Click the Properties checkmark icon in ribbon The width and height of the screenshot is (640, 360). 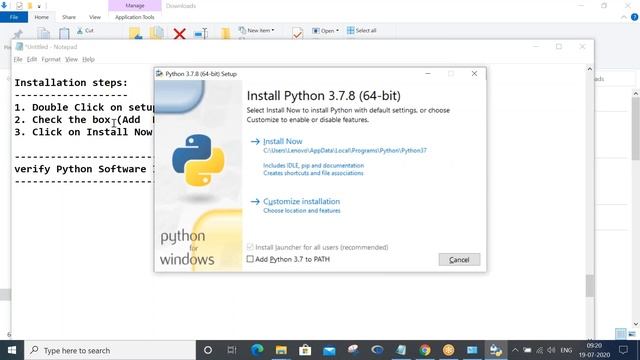[x=298, y=33]
